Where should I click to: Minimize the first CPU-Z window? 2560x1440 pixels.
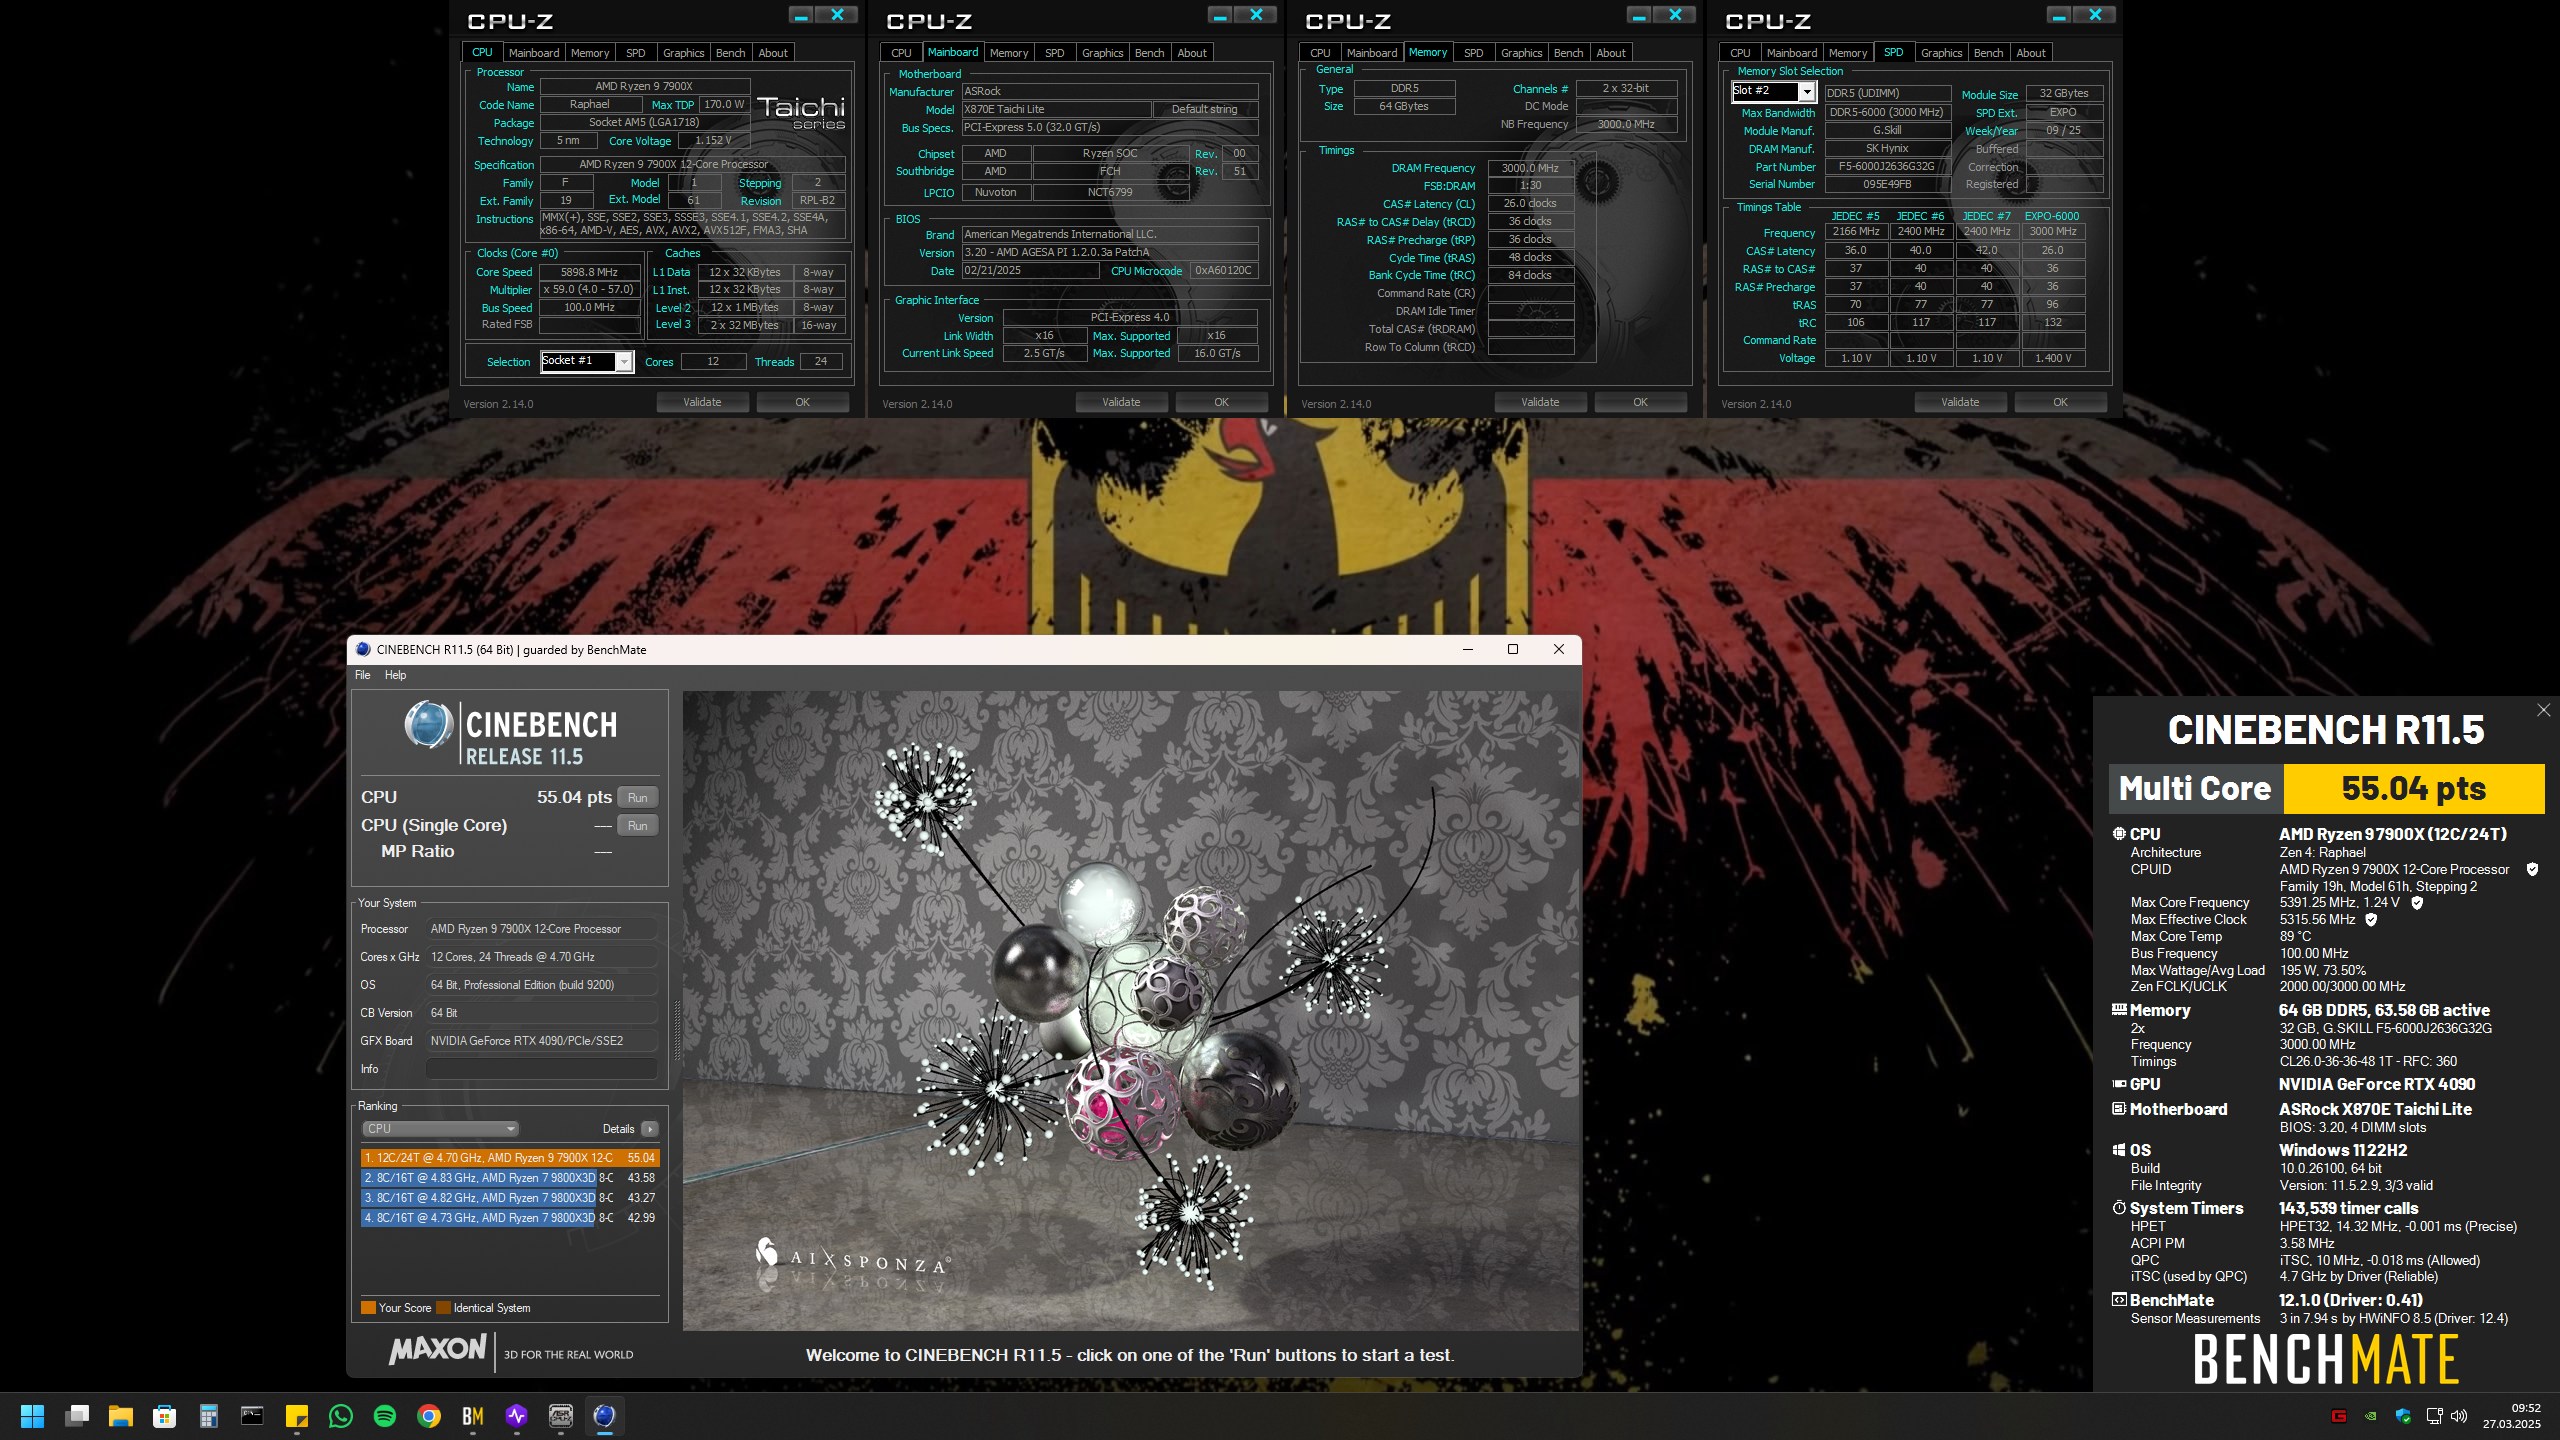coord(801,15)
